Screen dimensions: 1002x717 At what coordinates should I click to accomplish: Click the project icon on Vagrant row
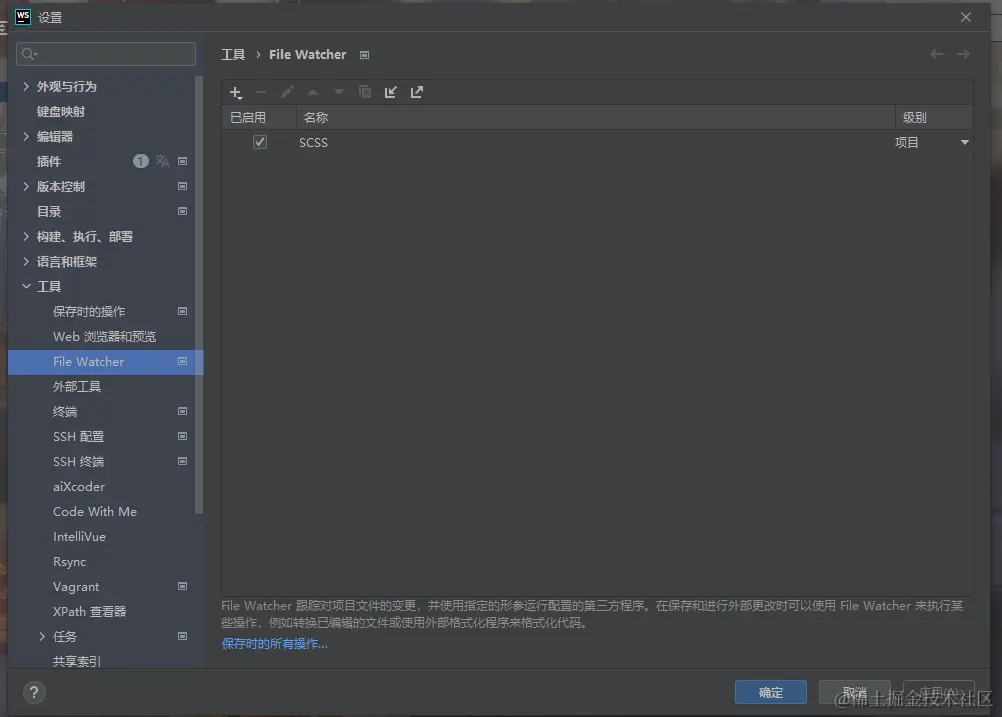(x=182, y=586)
